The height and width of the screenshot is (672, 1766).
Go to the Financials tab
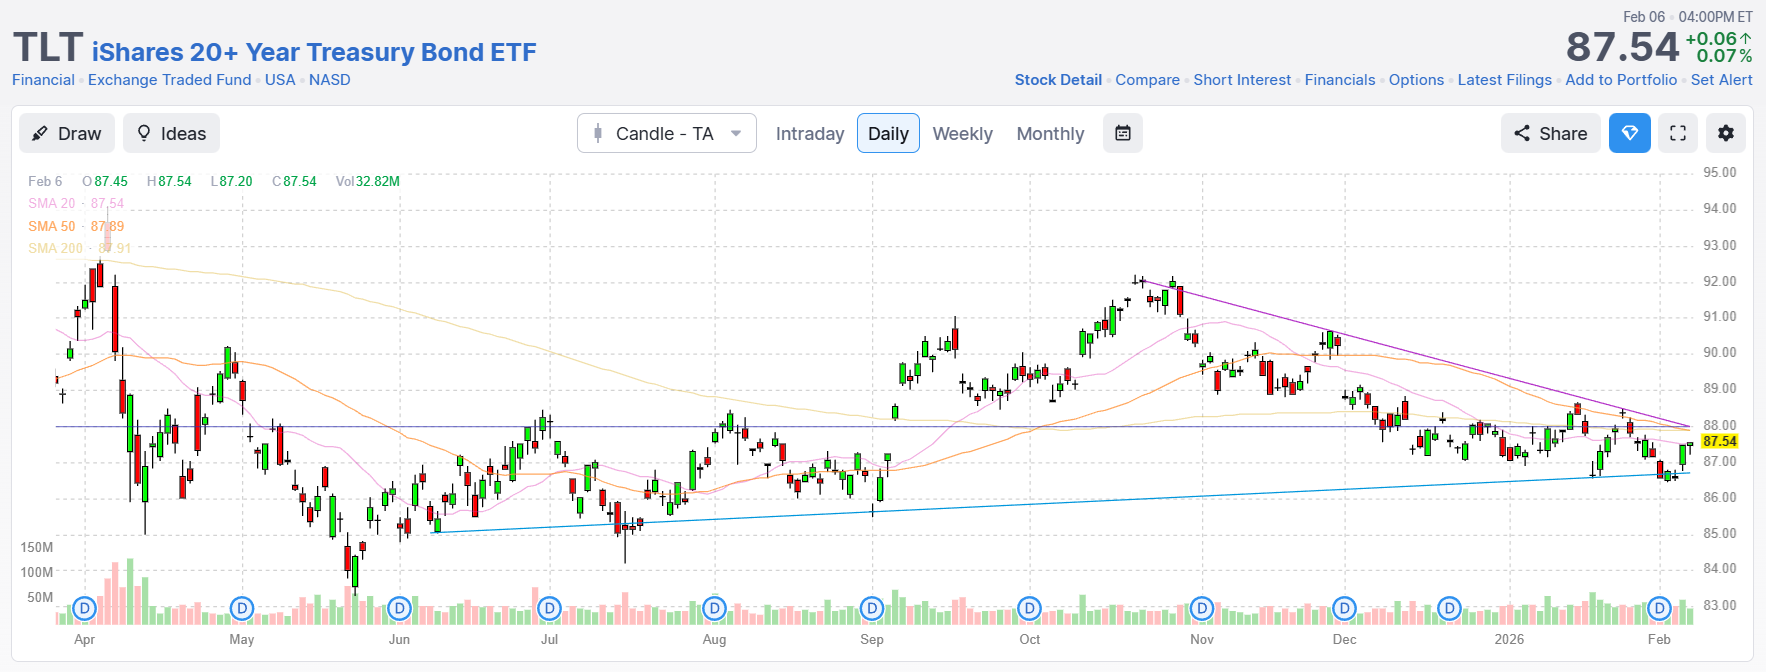pos(1340,80)
